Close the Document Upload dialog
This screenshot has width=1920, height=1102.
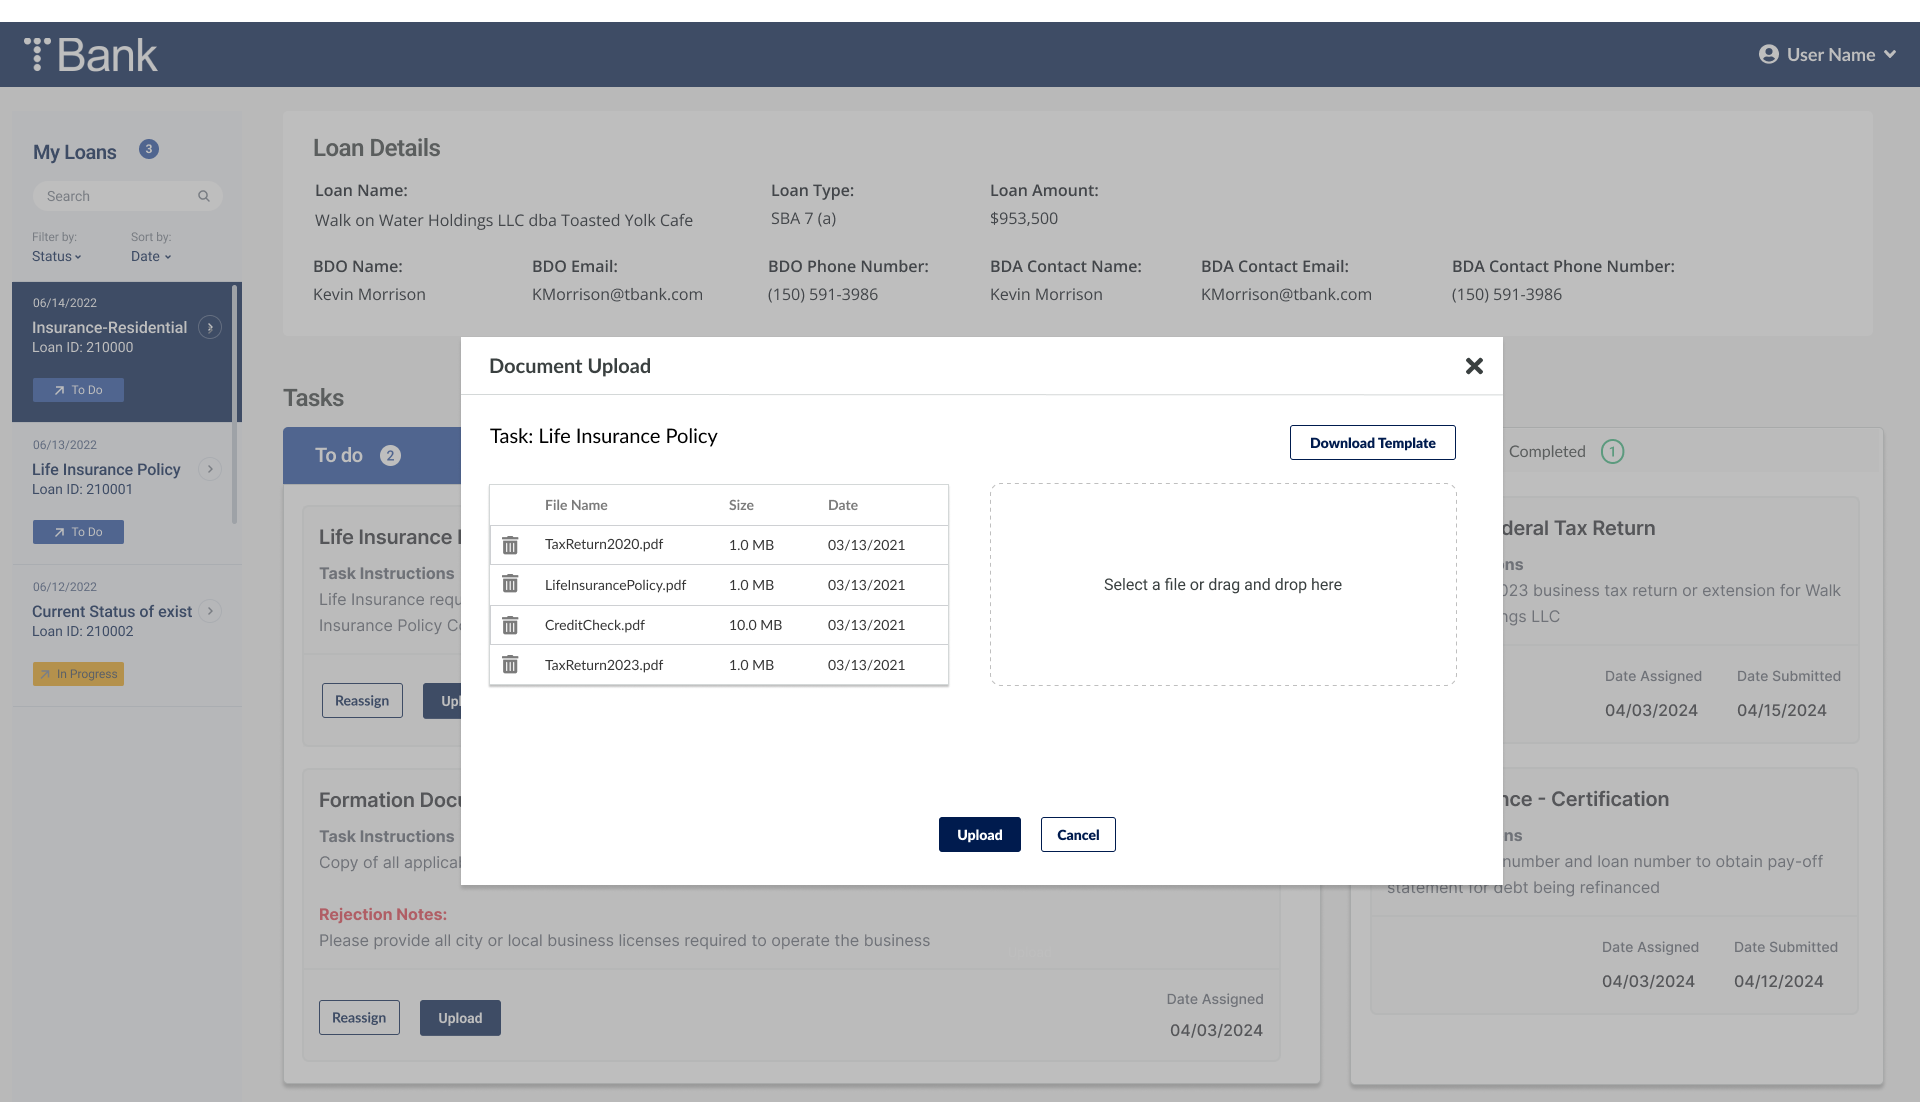click(1474, 366)
